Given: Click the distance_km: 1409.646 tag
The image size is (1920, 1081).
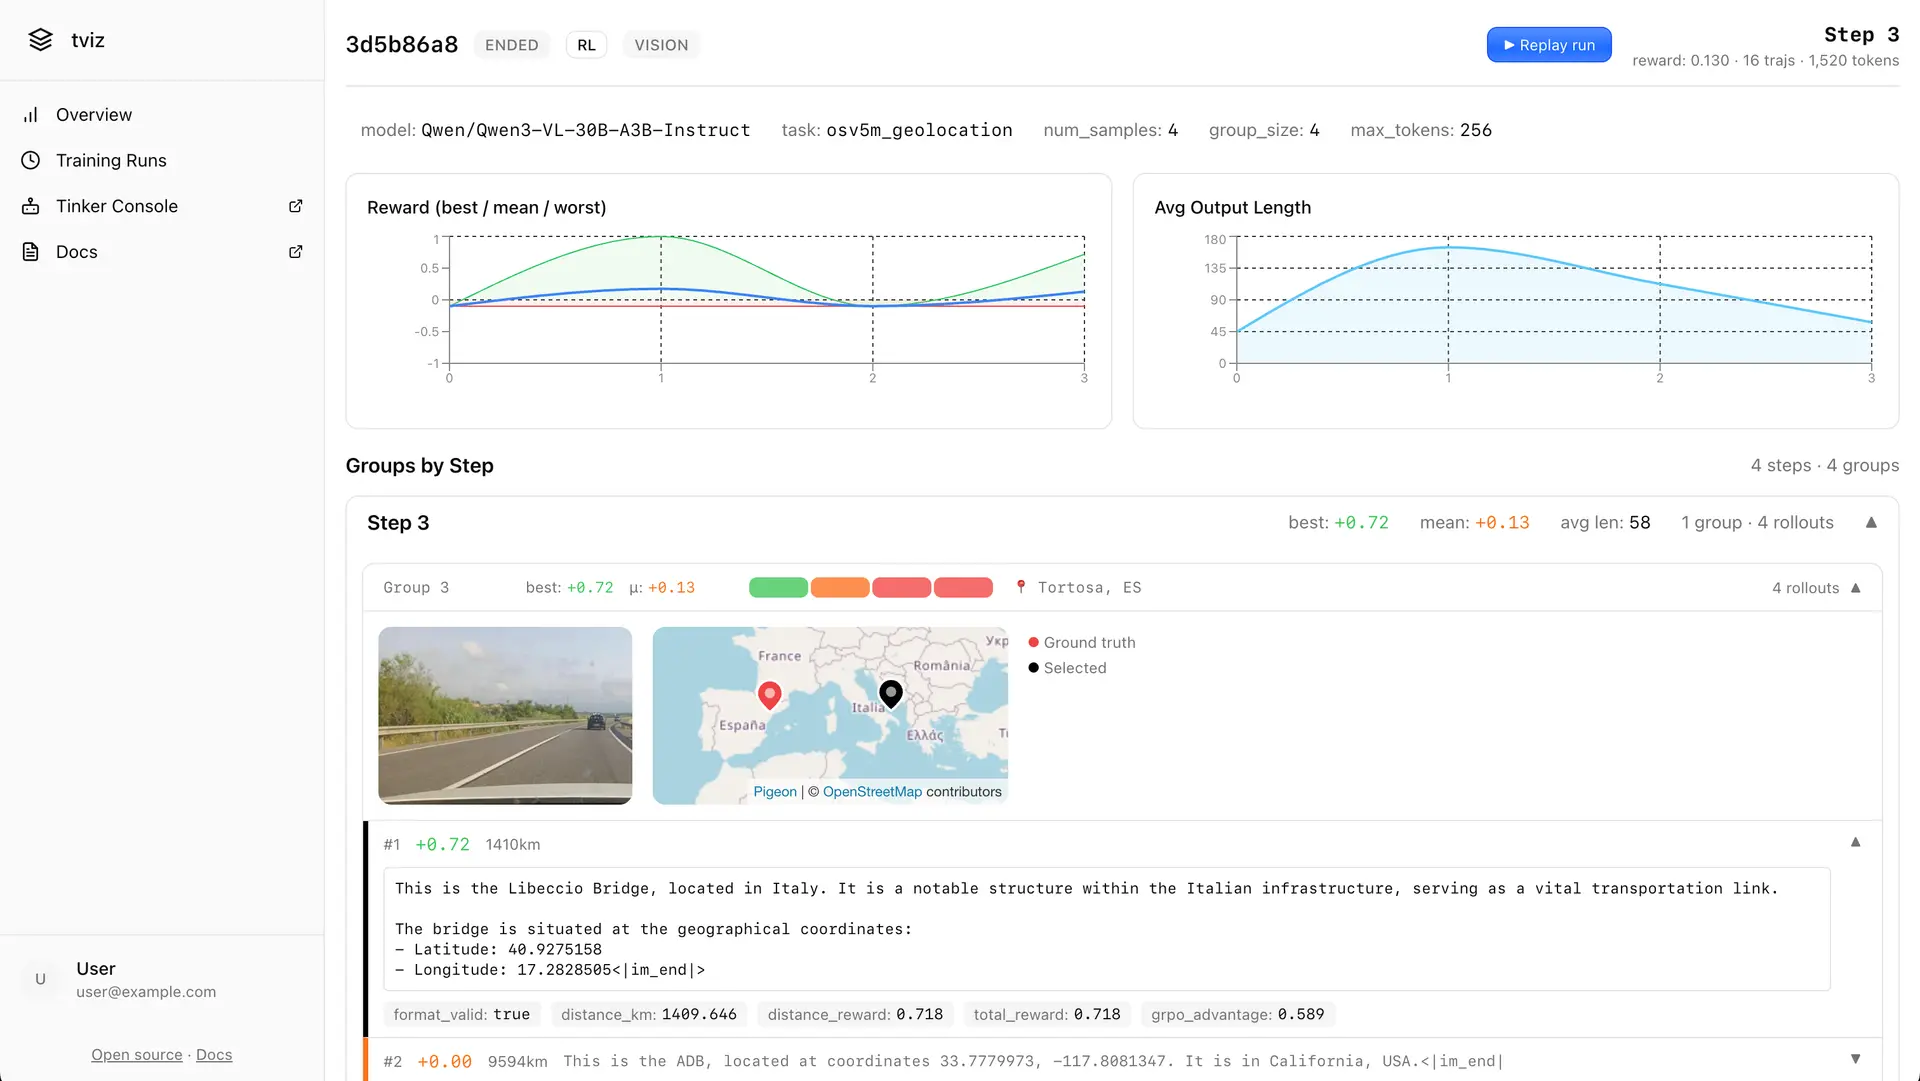Looking at the screenshot, I should [x=649, y=1015].
